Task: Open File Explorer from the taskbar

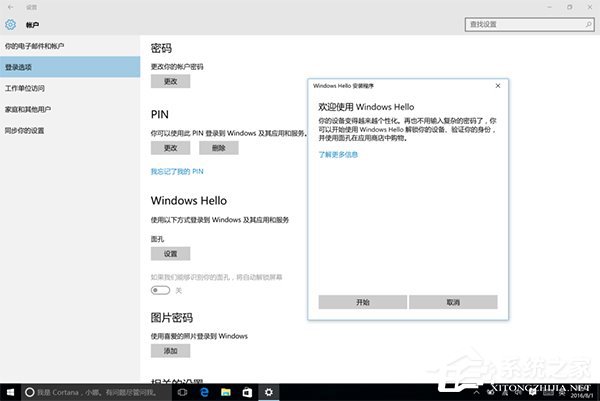Action: click(x=226, y=392)
